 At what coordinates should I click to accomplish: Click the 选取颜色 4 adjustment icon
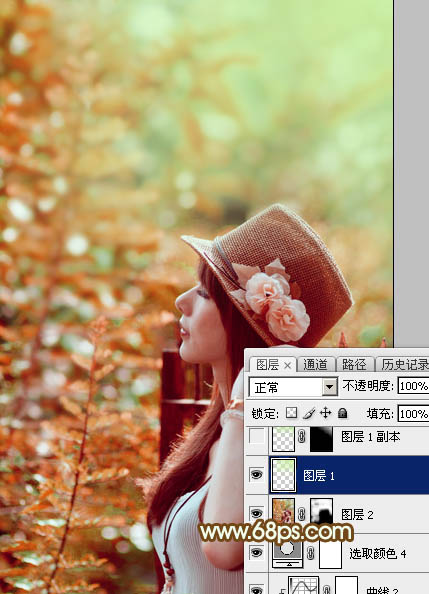coord(287,554)
